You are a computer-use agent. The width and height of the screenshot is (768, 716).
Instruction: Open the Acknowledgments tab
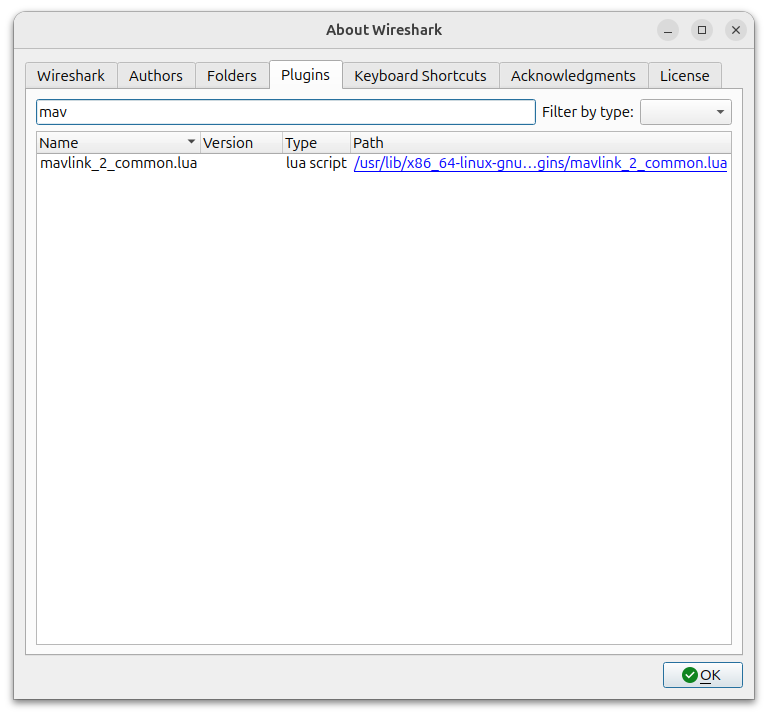pos(573,76)
